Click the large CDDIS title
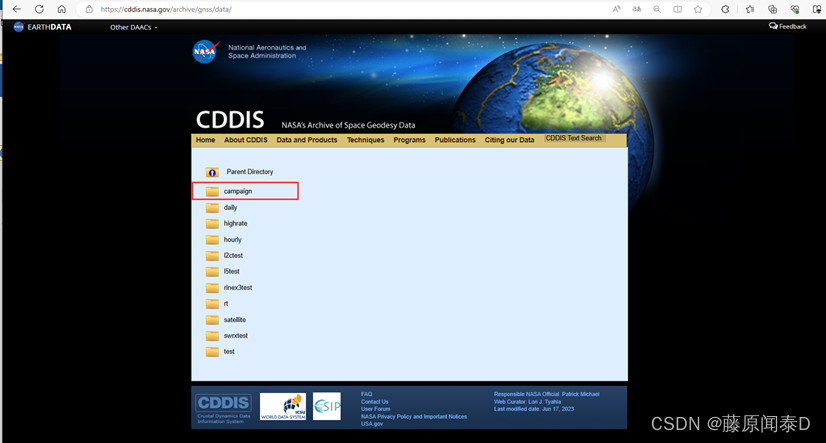Image resolution: width=826 pixels, height=443 pixels. pos(230,120)
